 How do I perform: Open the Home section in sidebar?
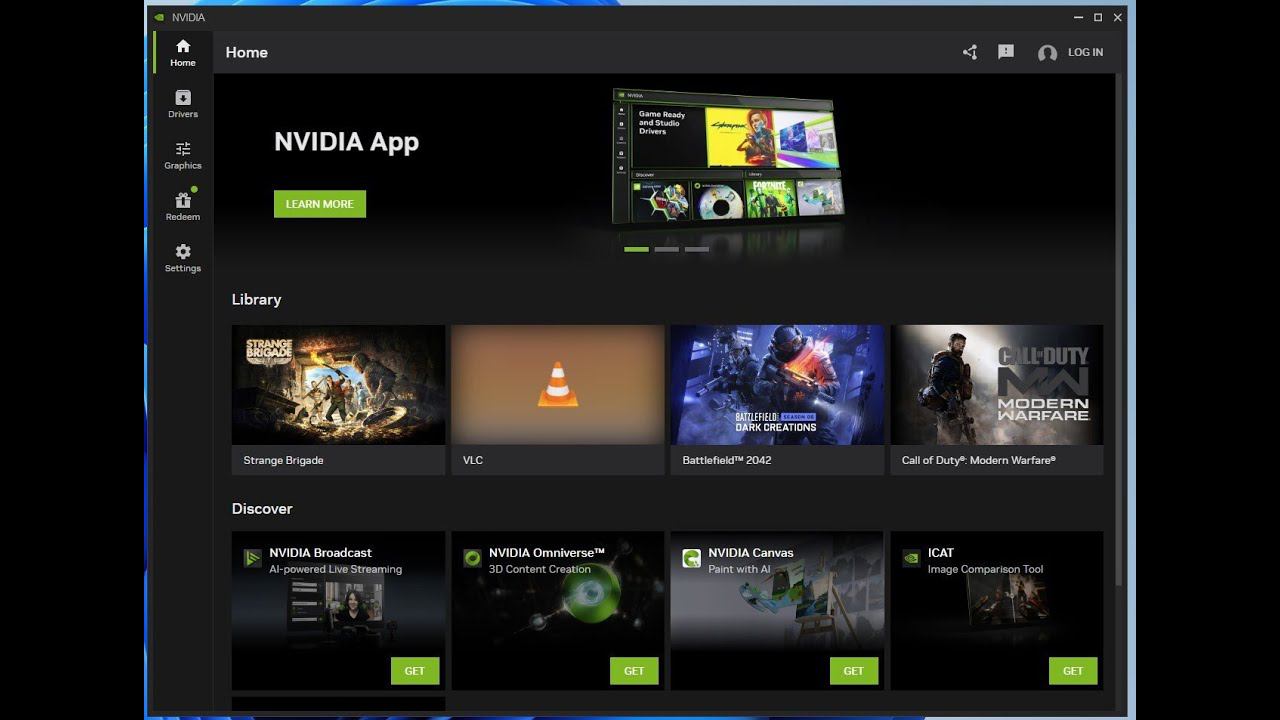click(x=183, y=53)
